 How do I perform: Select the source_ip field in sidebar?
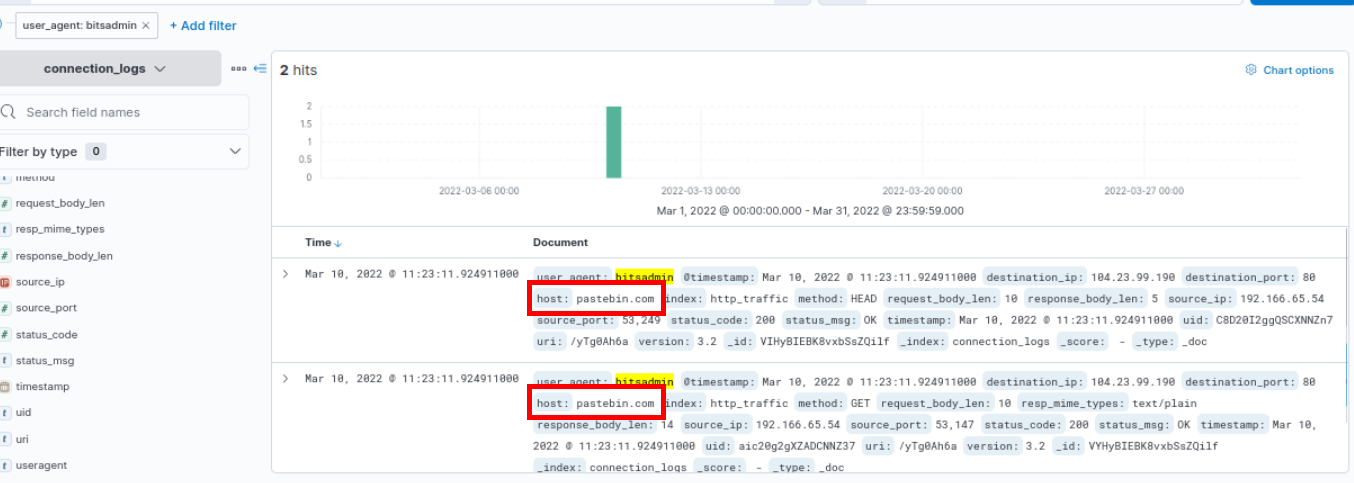tap(40, 282)
